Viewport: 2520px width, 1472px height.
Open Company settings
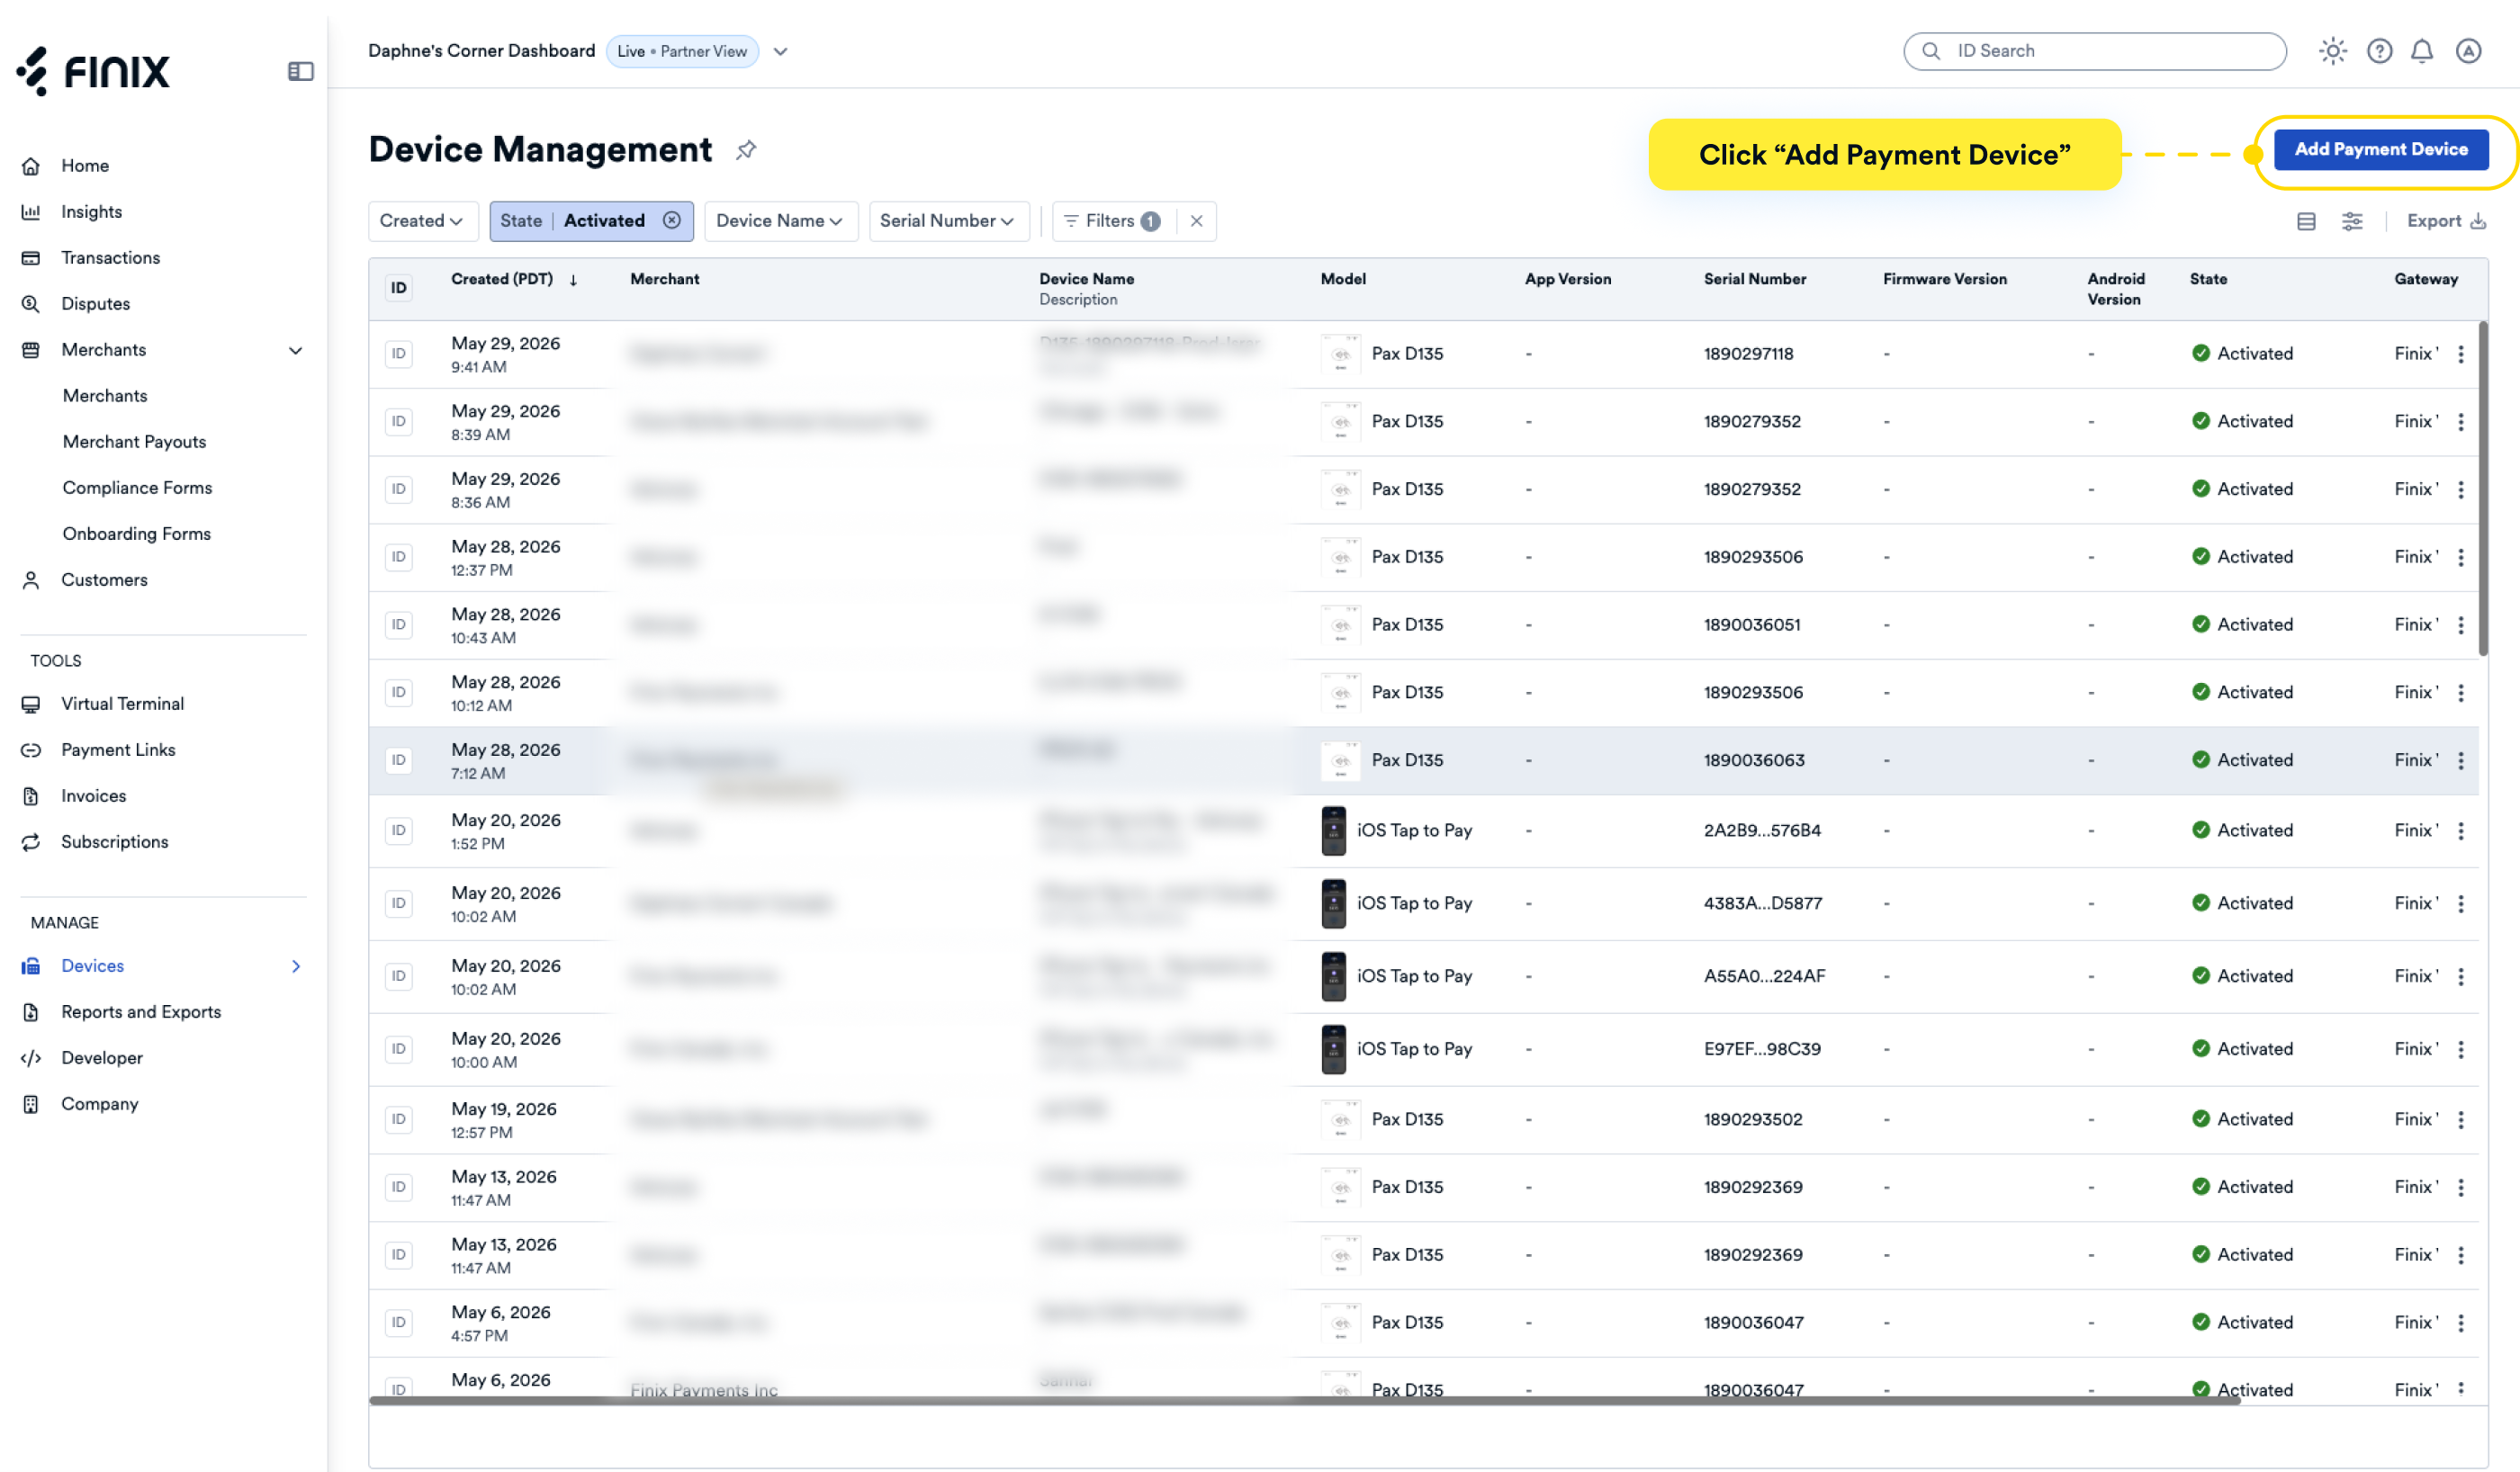click(x=99, y=1104)
